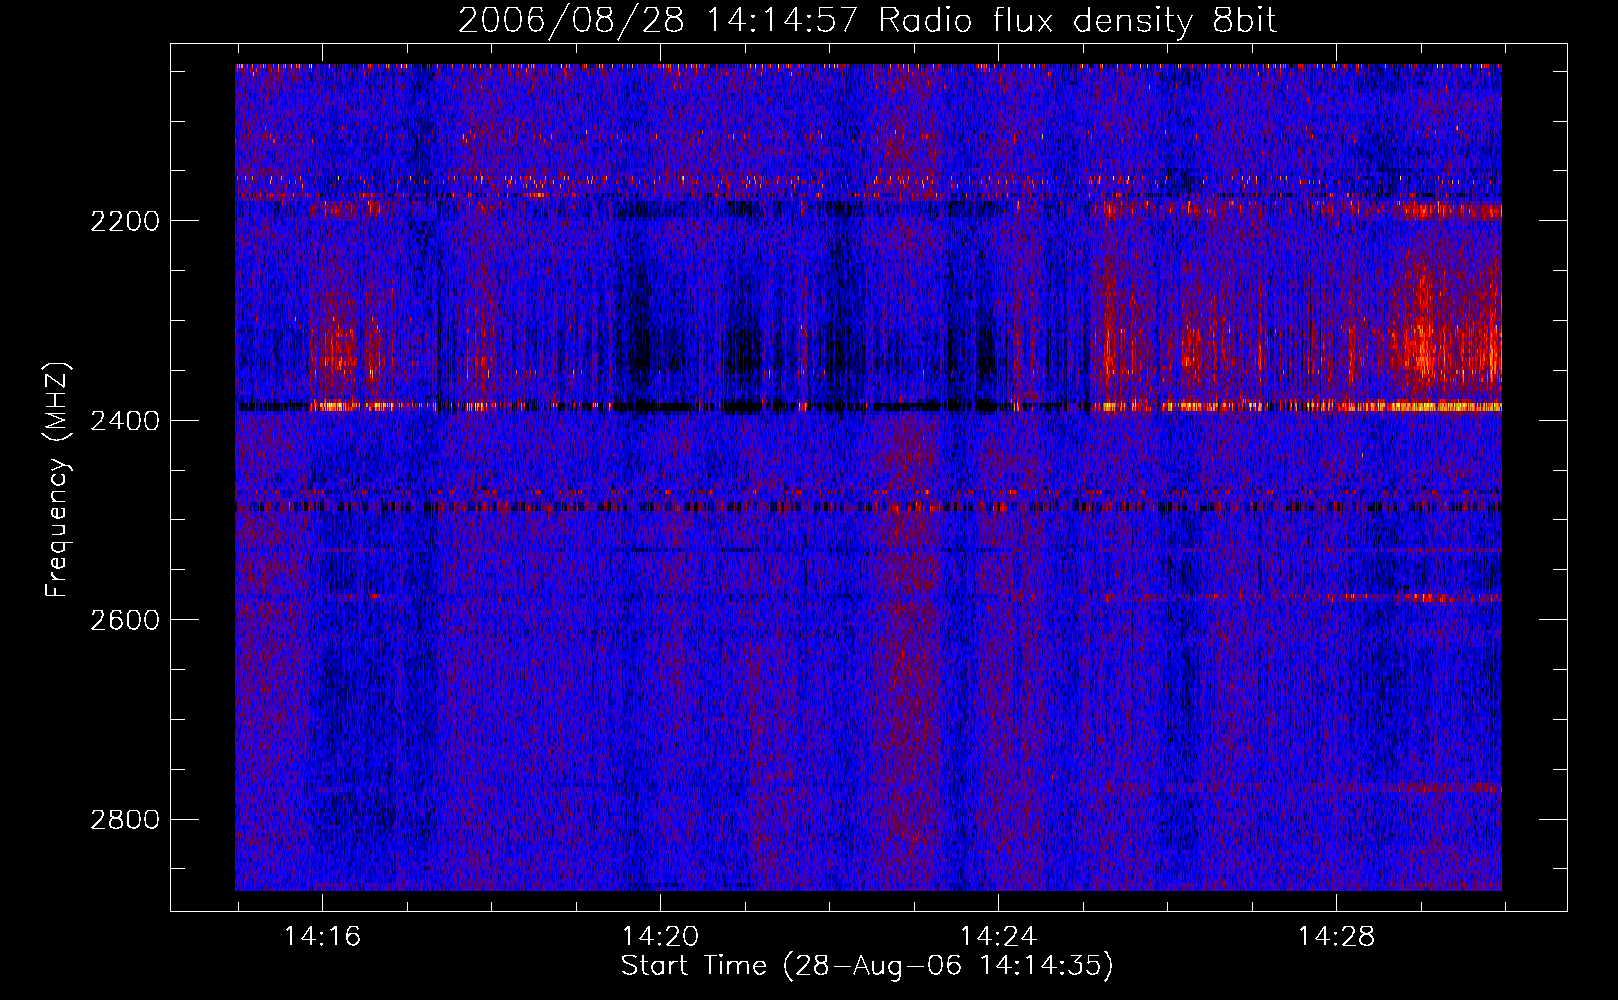Viewport: 1618px width, 1000px height.
Task: Click the 14:24 time axis label
Action: point(998,937)
